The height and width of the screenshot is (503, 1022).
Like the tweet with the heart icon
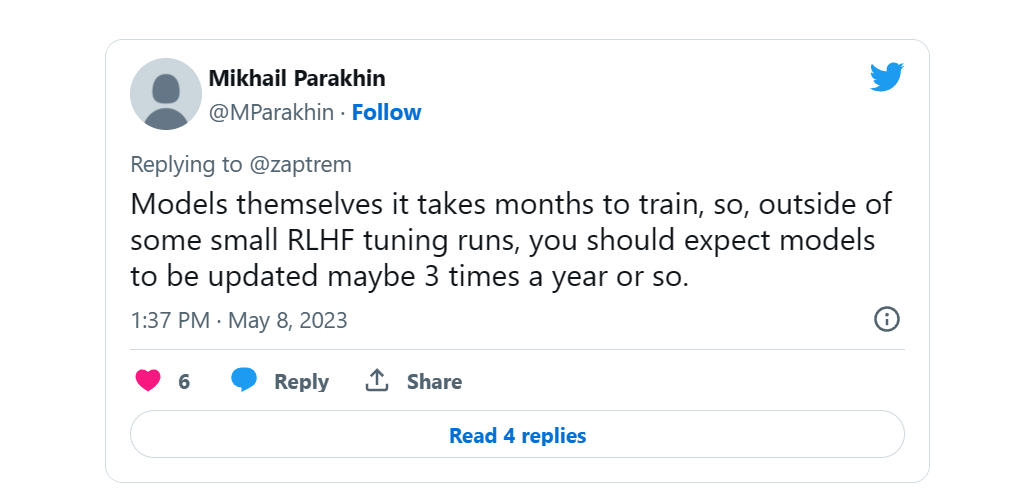coord(147,381)
